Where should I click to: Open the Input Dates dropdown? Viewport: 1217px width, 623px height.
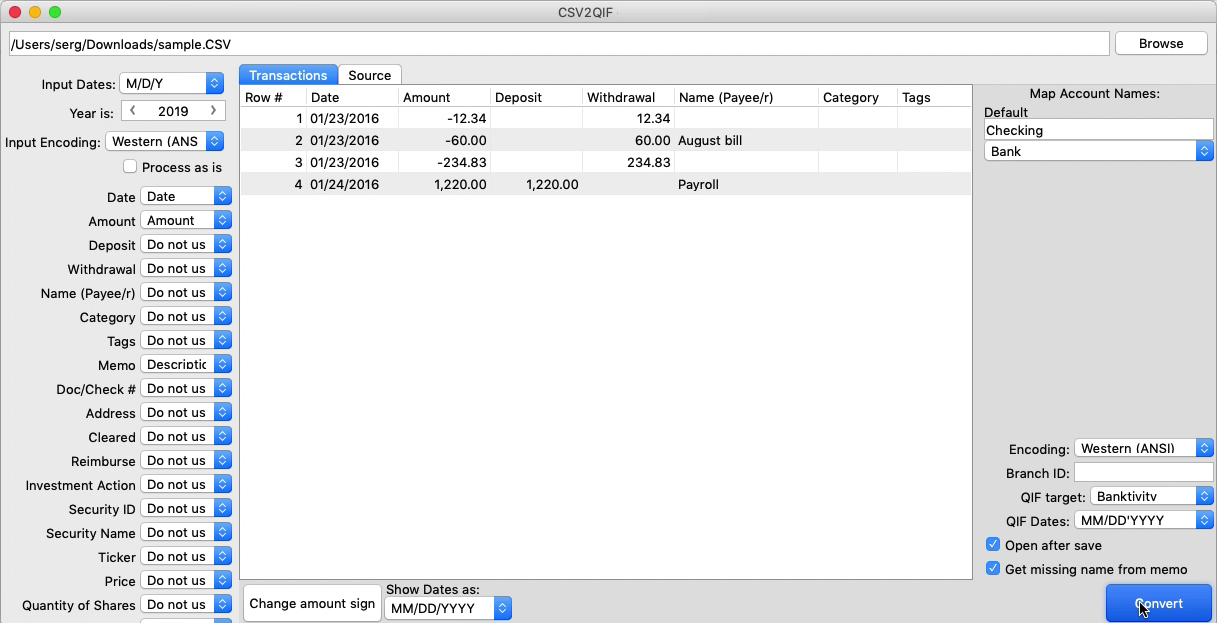click(171, 83)
